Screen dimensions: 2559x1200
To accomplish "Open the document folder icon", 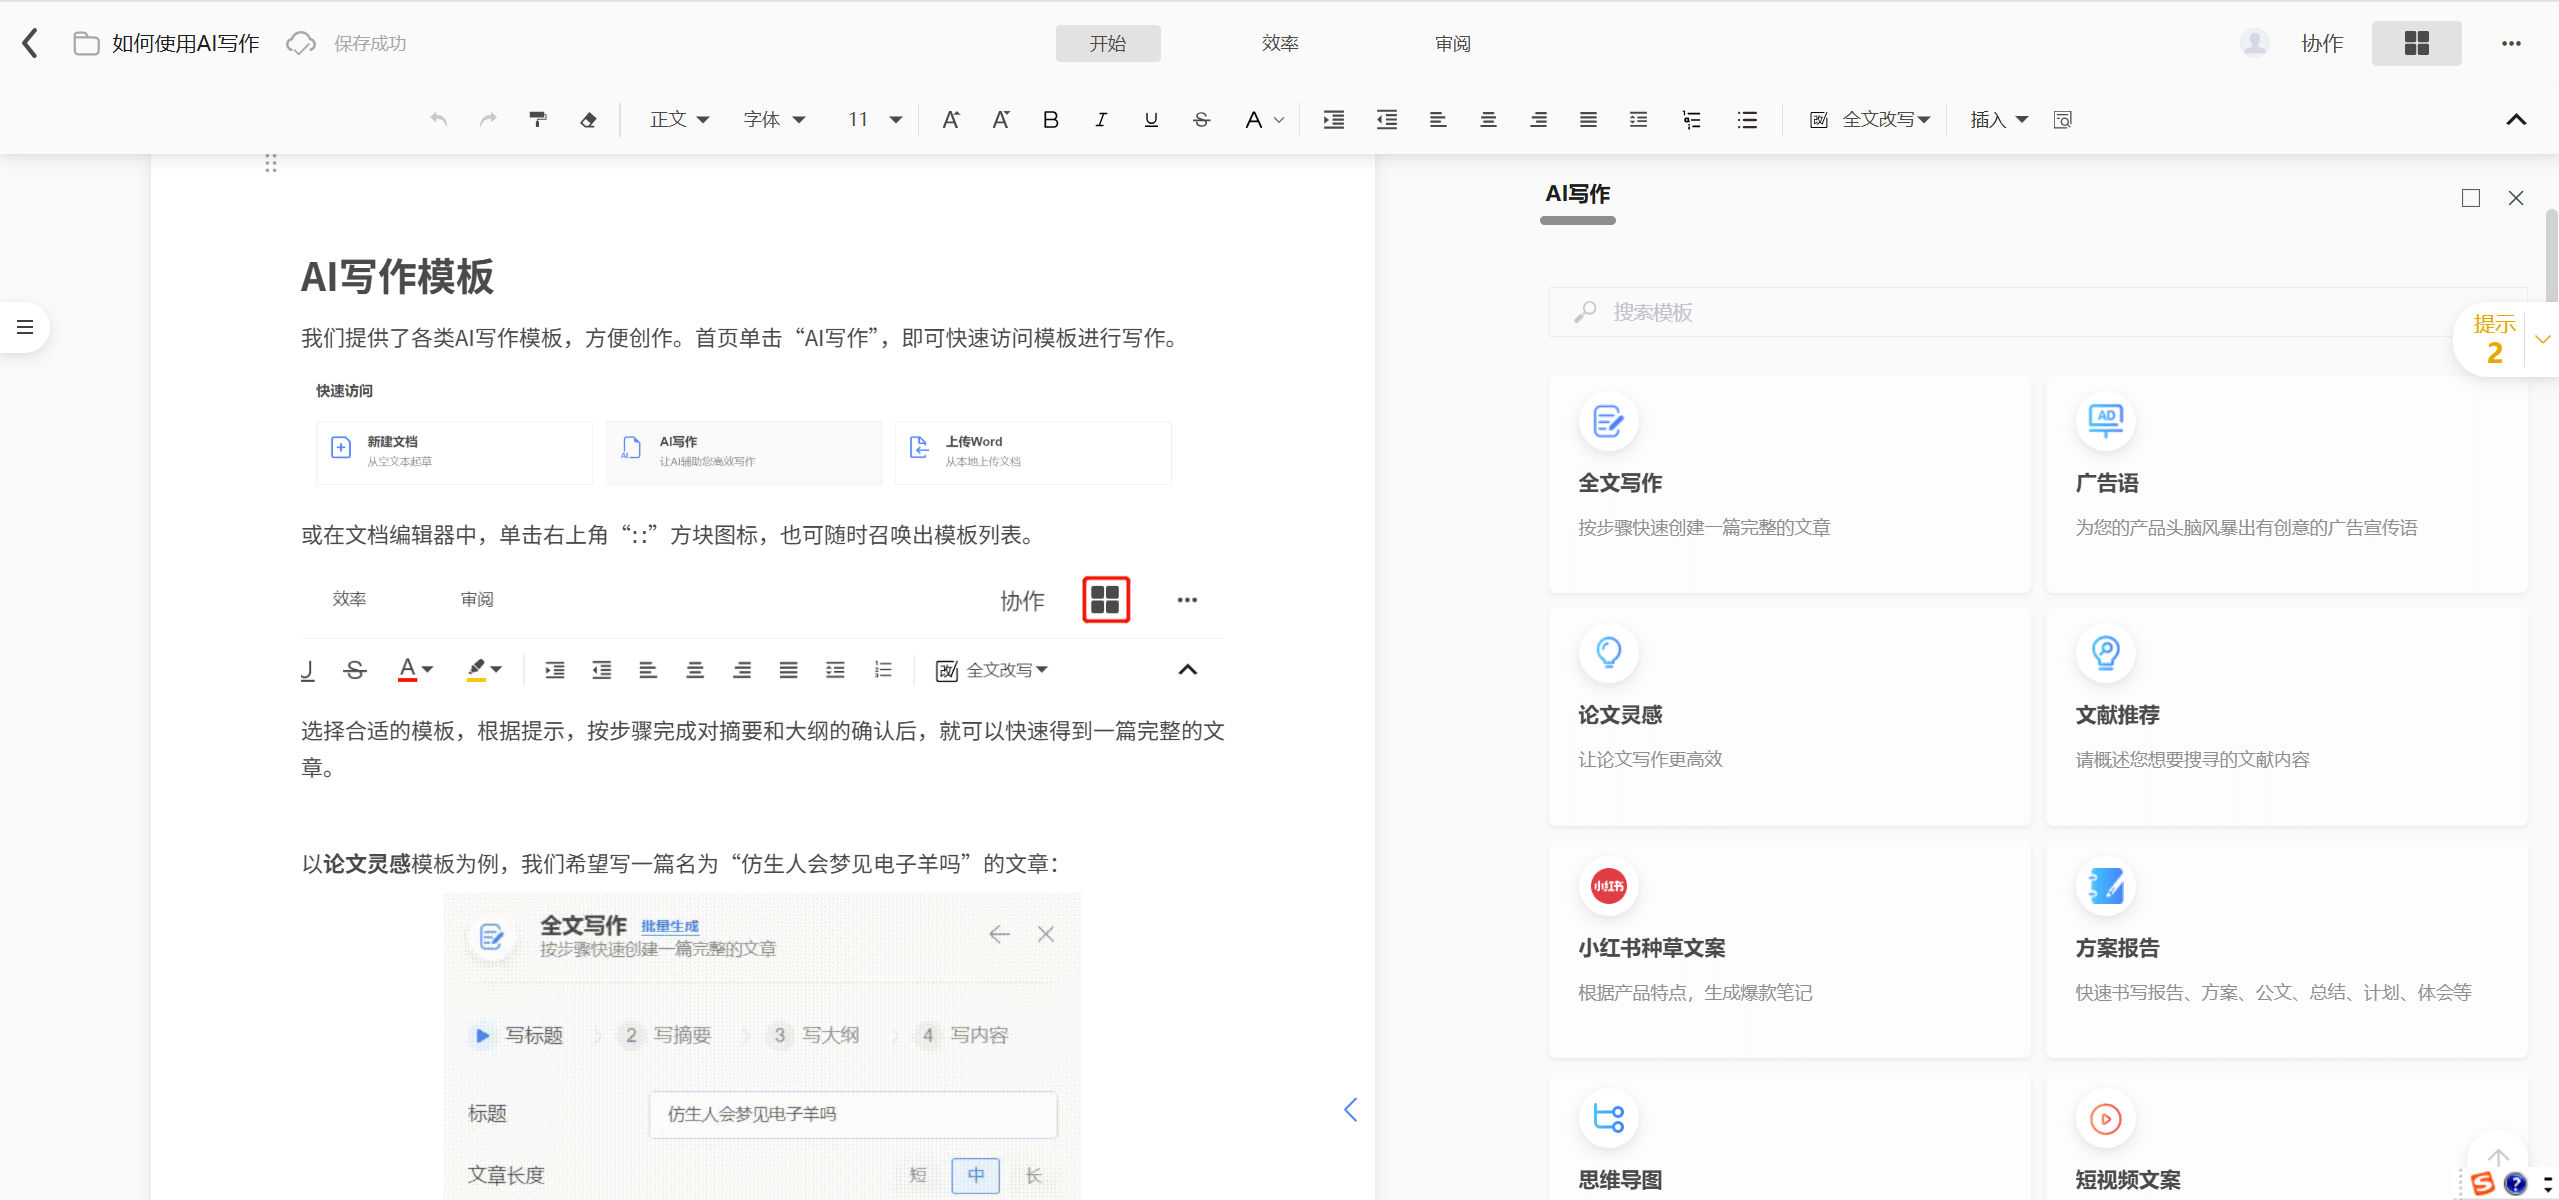I will 86,43.
